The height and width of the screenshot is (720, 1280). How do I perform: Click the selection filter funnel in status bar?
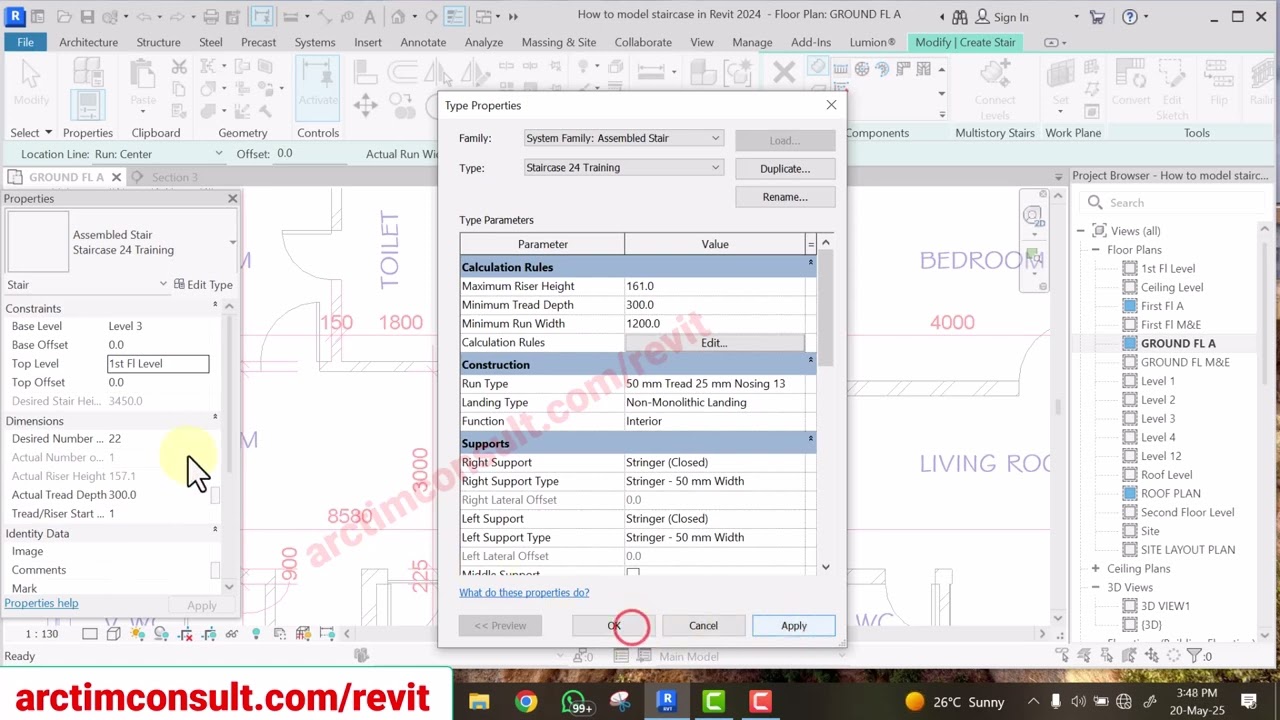coord(1195,656)
